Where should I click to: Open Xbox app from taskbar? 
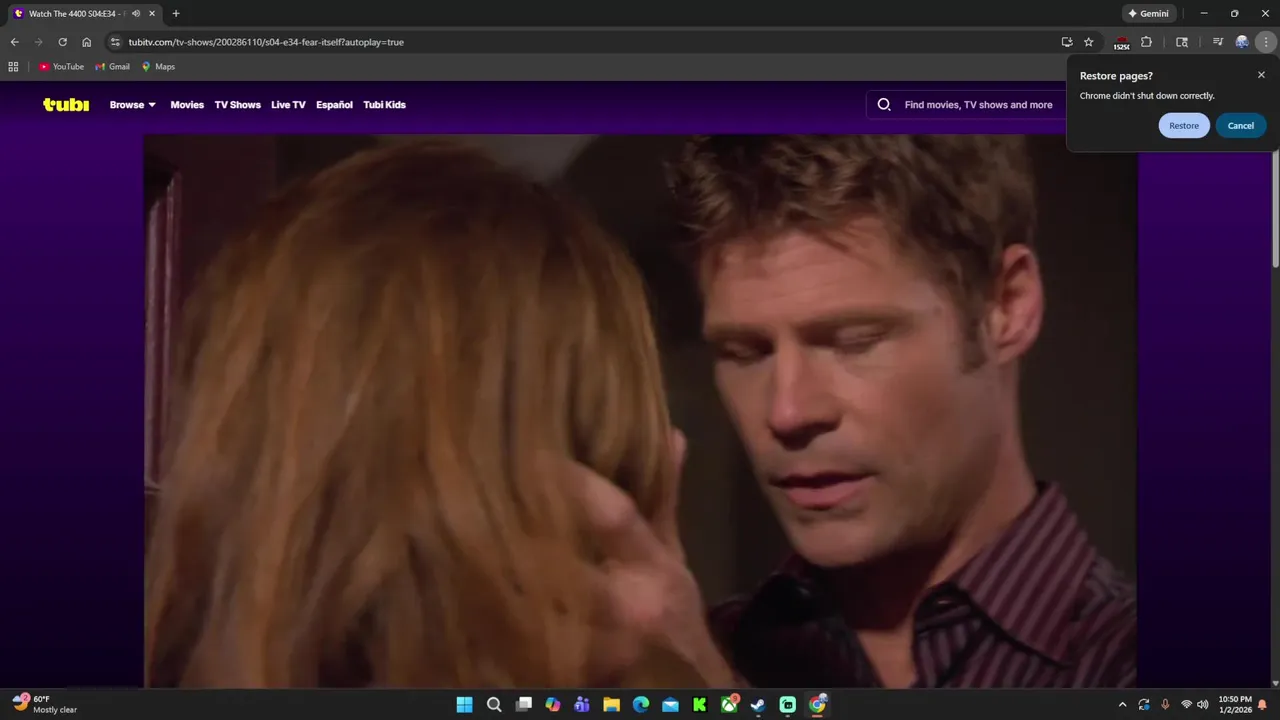[729, 705]
